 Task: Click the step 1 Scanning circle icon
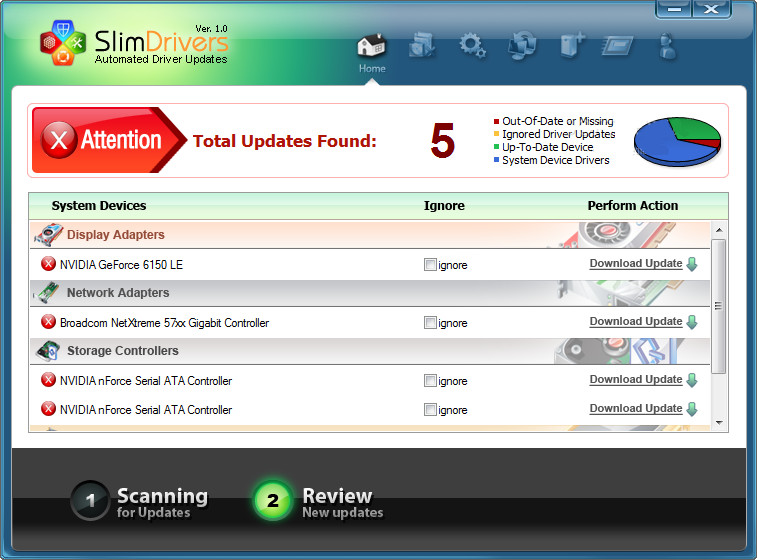point(90,500)
